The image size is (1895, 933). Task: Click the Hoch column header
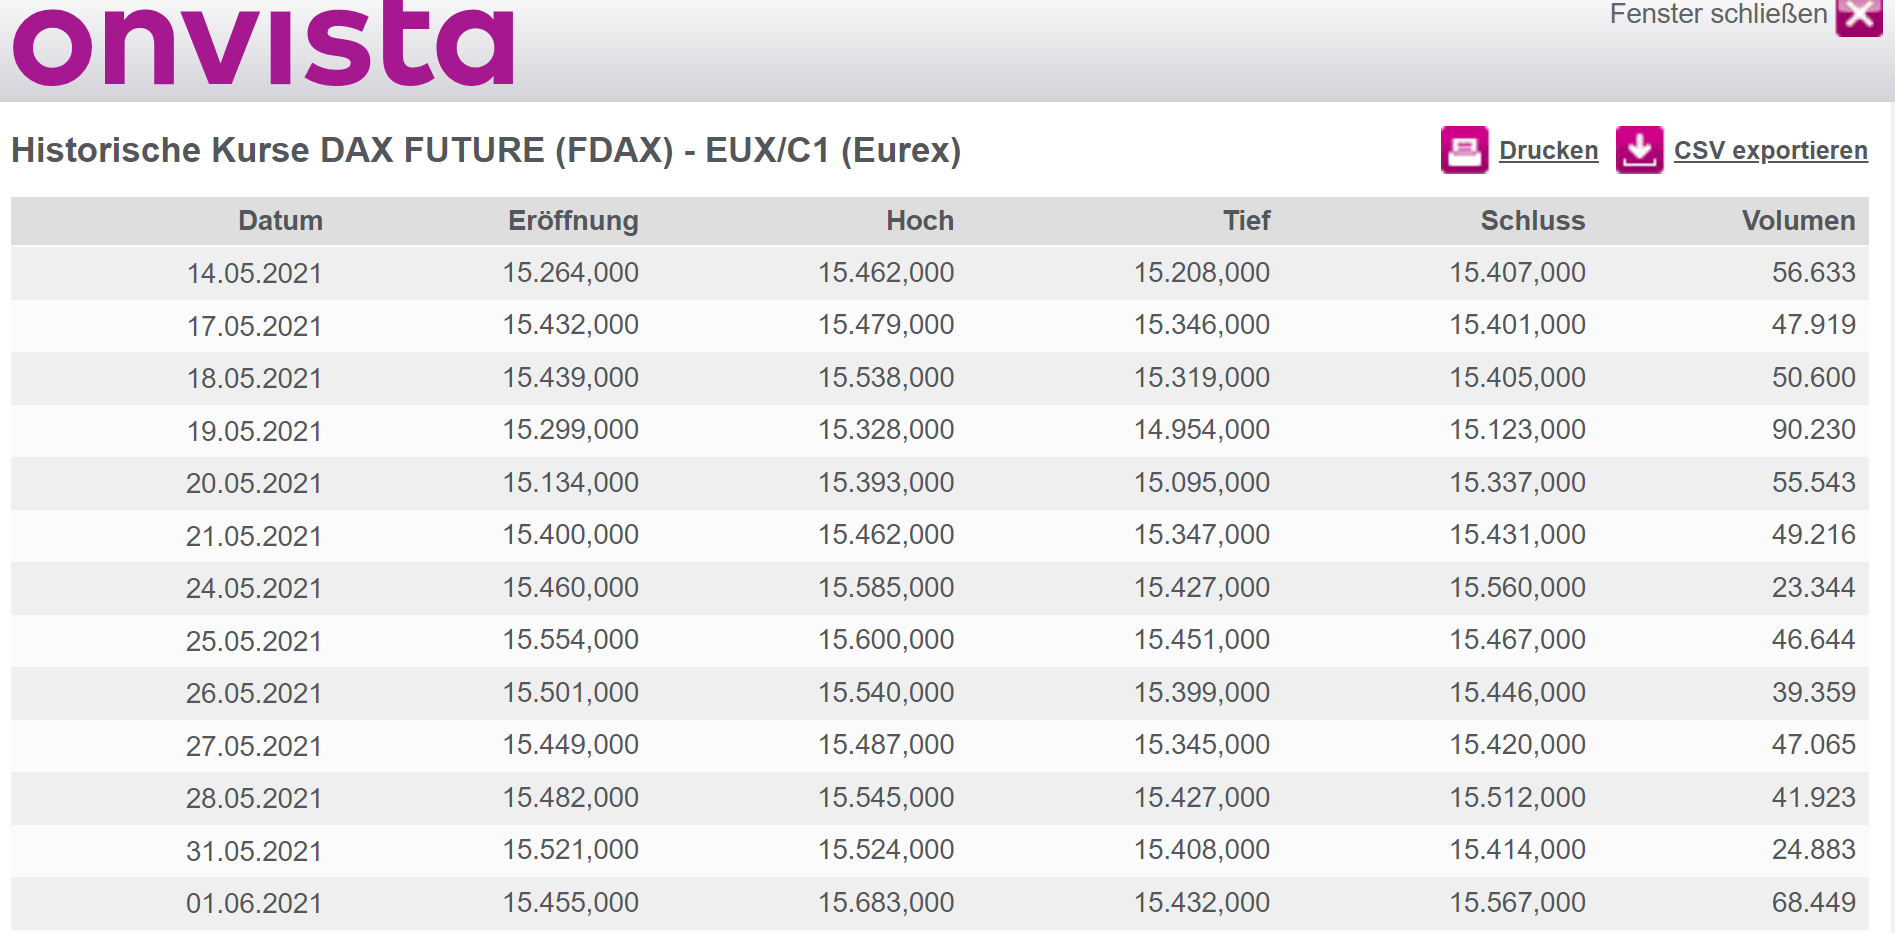pyautogui.click(x=919, y=221)
